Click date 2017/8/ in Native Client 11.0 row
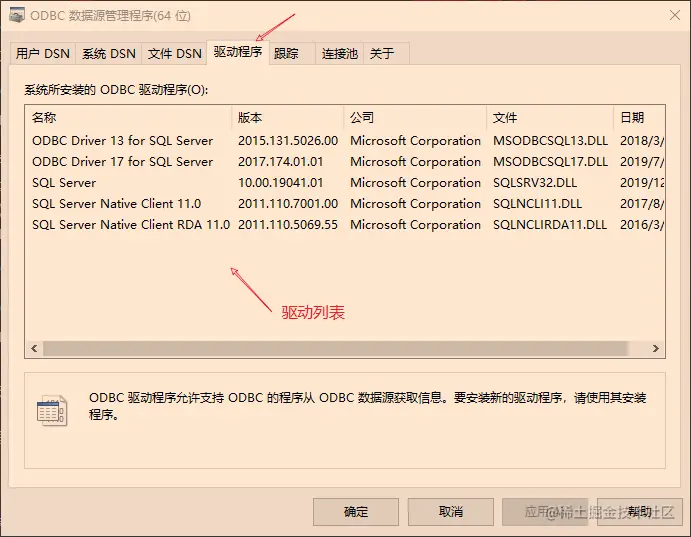Image resolution: width=691 pixels, height=537 pixels. pyautogui.click(x=642, y=204)
